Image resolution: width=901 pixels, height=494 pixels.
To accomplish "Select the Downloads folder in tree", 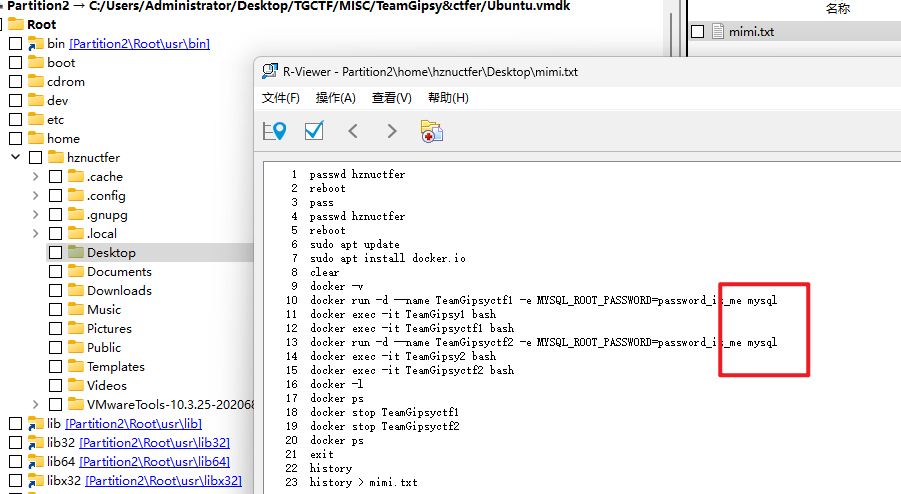I will click(x=120, y=291).
